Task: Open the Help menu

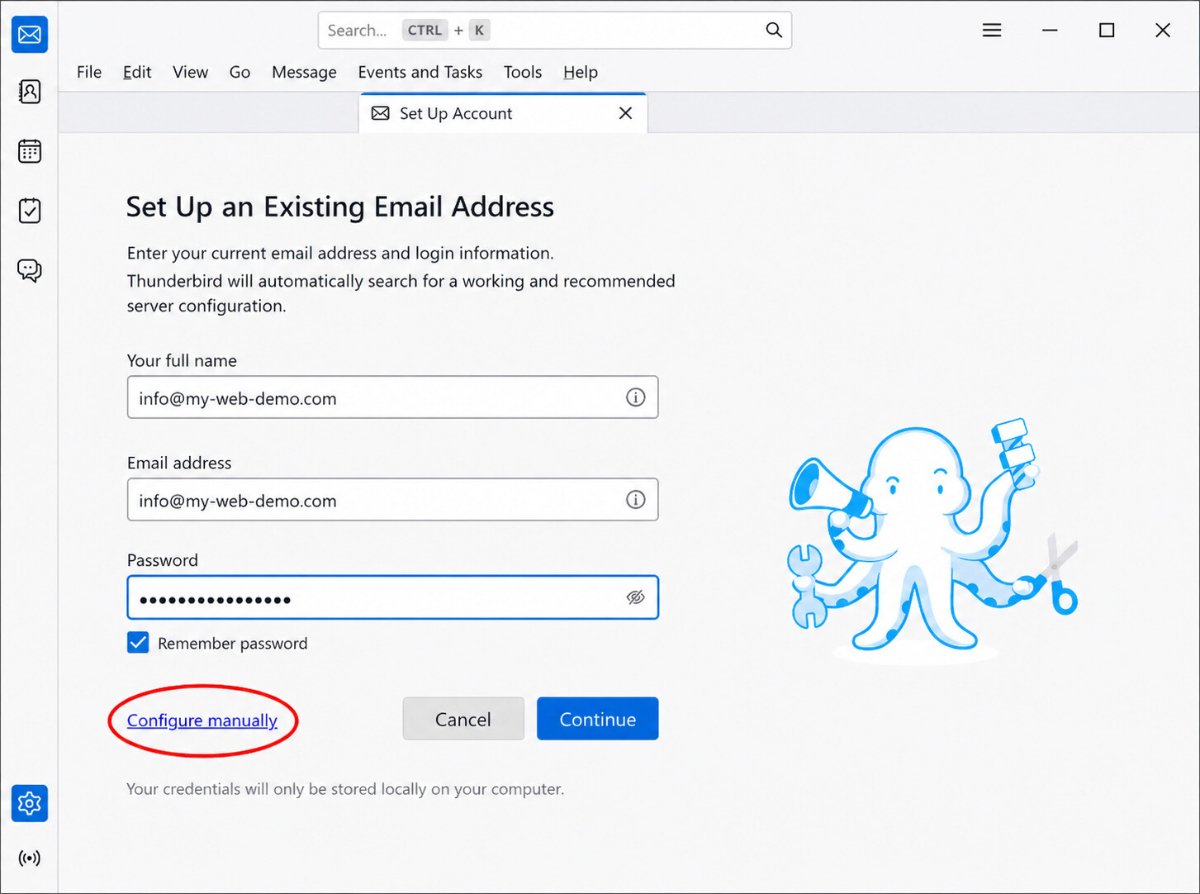Action: 580,72
